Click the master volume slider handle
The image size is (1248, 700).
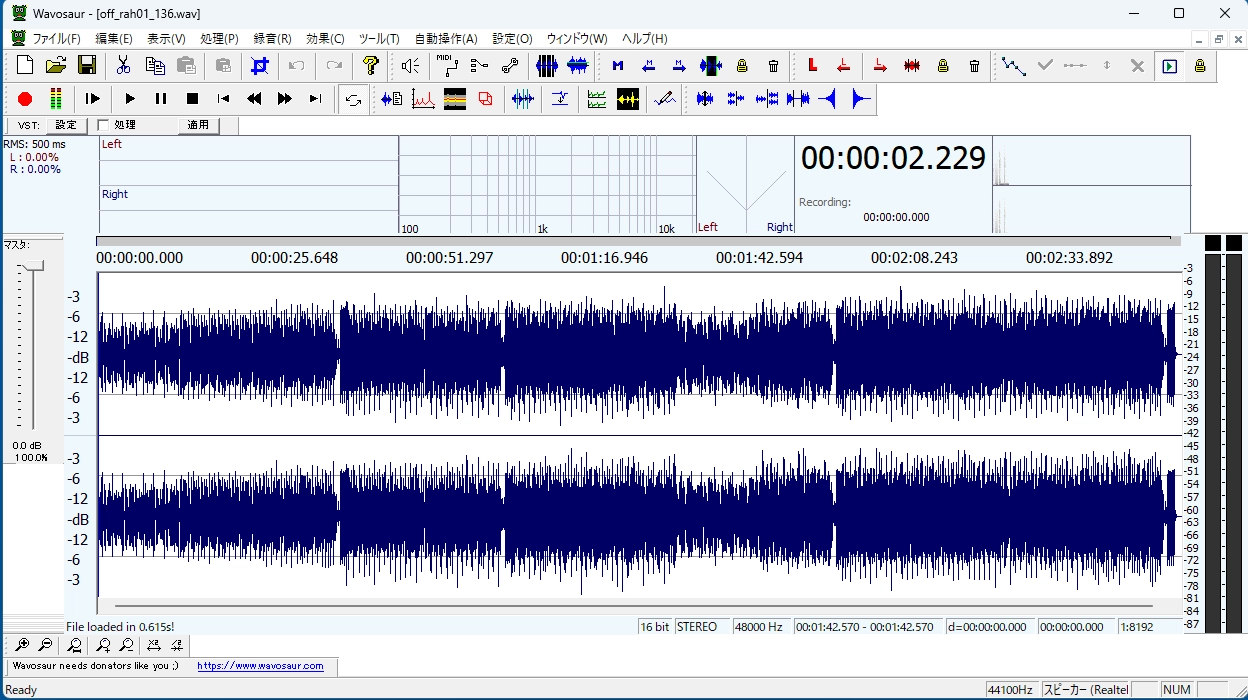33,265
